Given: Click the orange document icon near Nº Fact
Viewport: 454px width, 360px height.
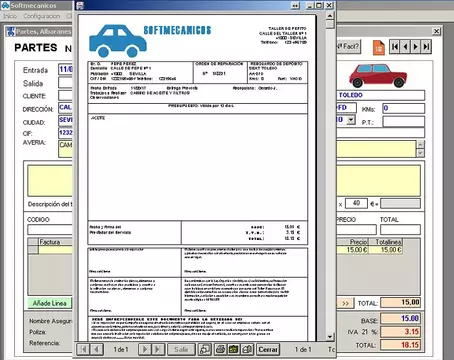Looking at the screenshot, I should (x=379, y=47).
